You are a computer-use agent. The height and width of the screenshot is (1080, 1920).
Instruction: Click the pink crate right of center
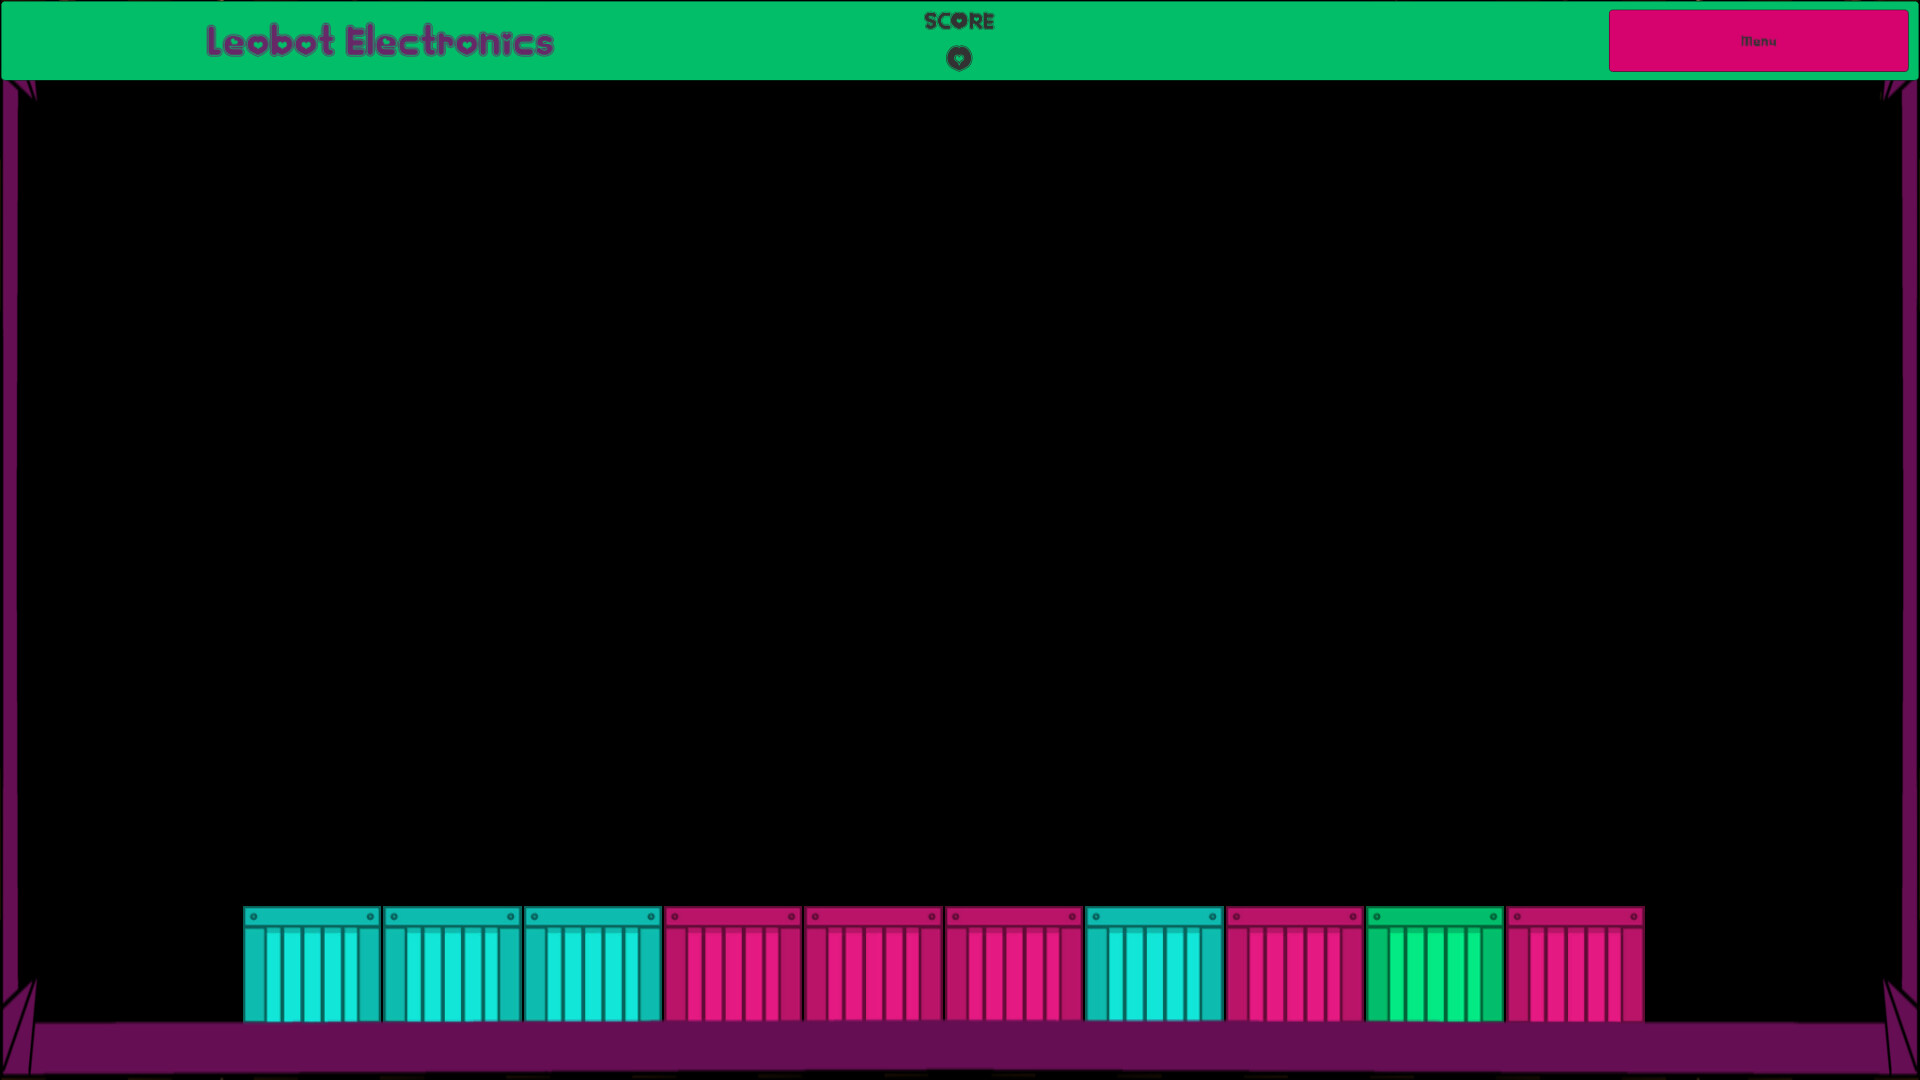click(x=1013, y=965)
